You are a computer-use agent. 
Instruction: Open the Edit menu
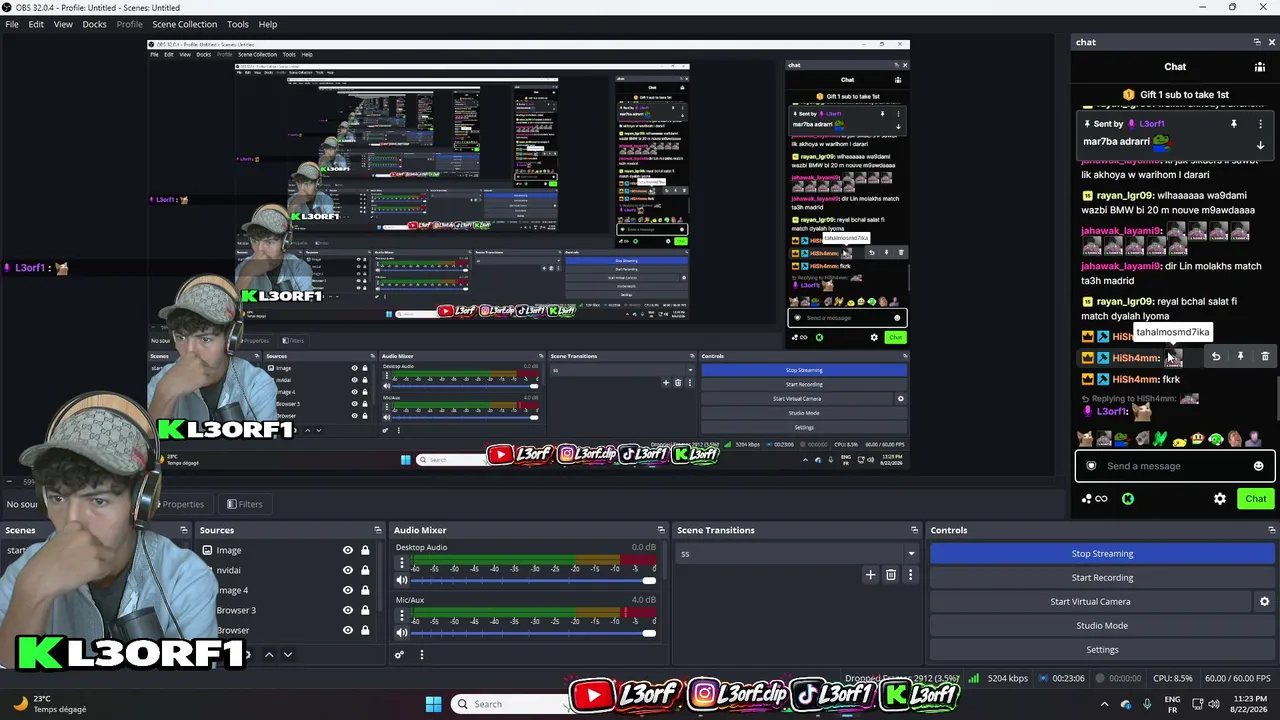point(36,24)
